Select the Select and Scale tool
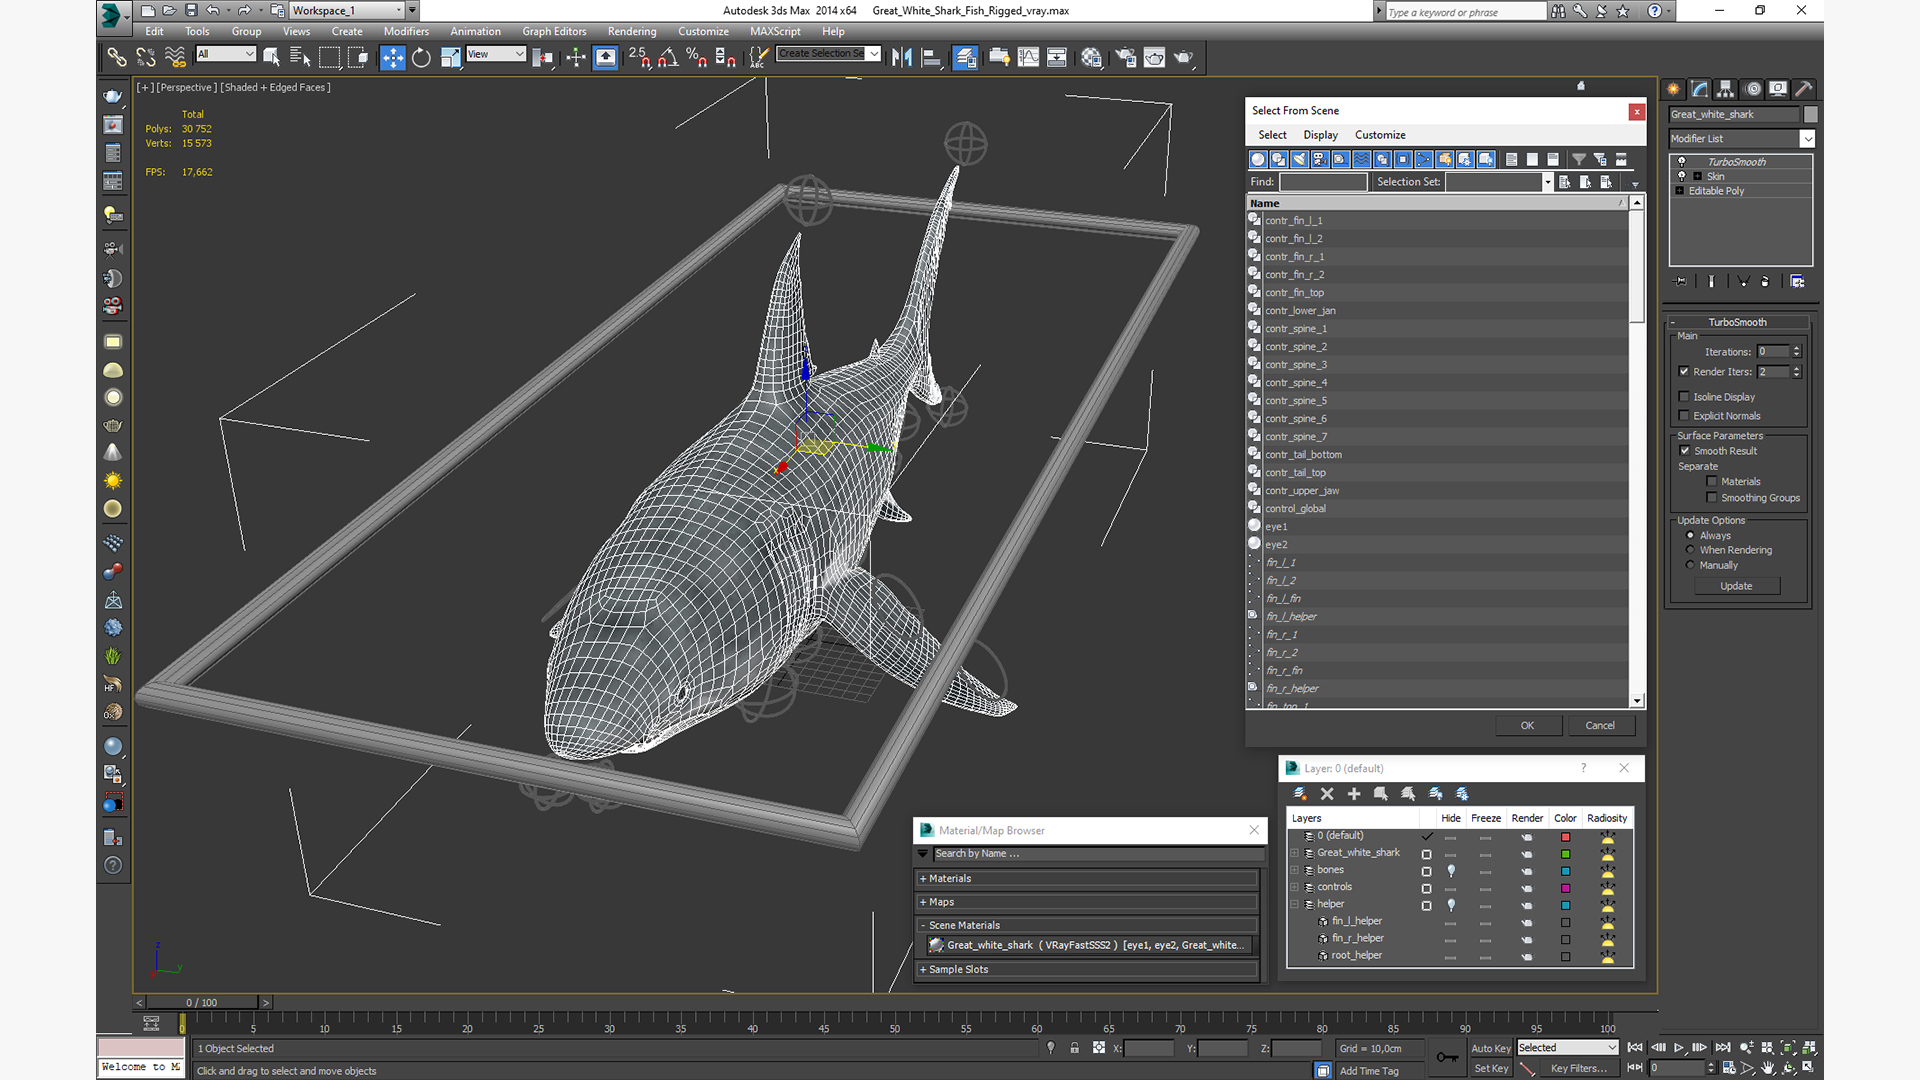This screenshot has width=1920, height=1080. [450, 58]
